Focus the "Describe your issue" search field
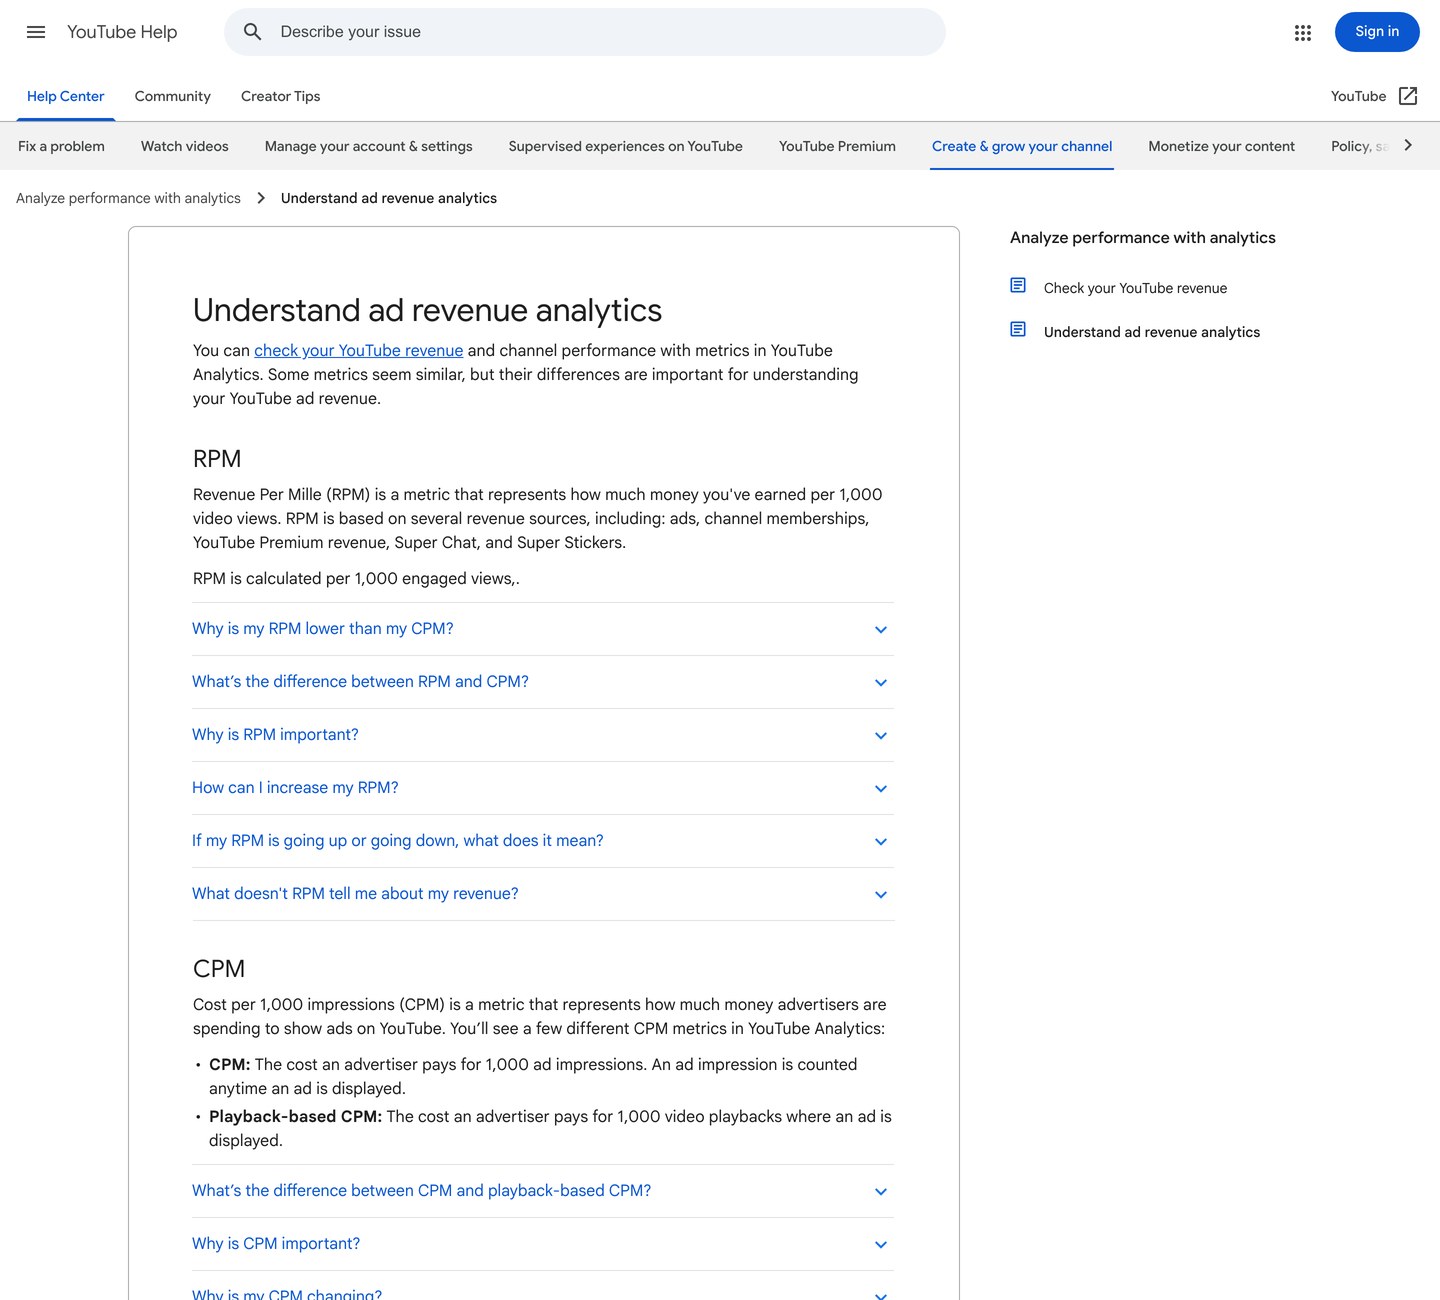Screen dimensions: 1440x1300 click(x=585, y=32)
